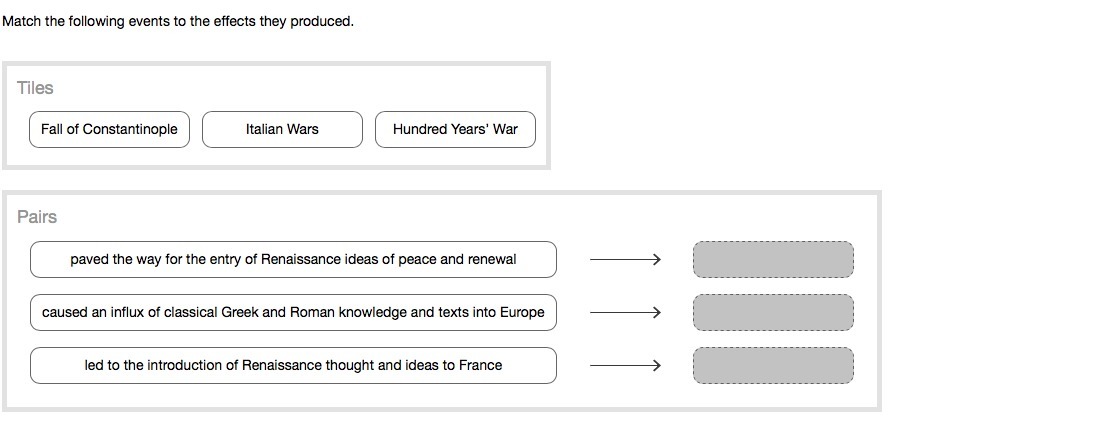Click the gray border of the Pairs panel

878,300
